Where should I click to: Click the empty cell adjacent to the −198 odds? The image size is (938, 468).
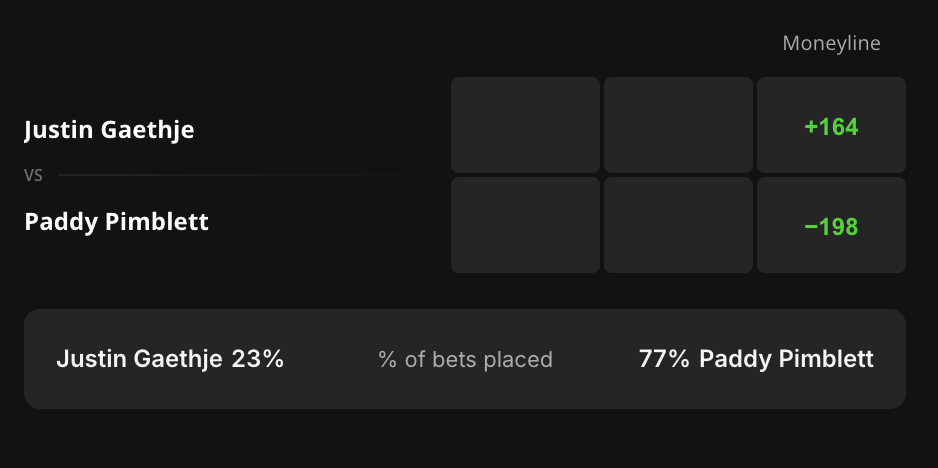(x=678, y=225)
